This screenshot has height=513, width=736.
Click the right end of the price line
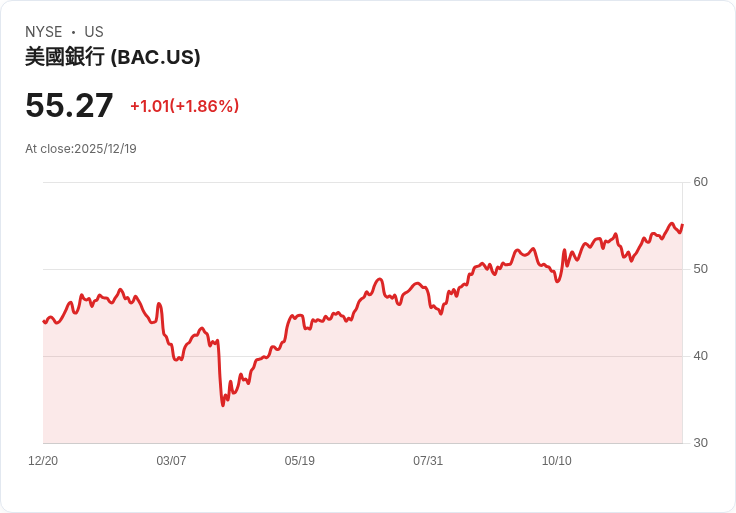point(682,225)
